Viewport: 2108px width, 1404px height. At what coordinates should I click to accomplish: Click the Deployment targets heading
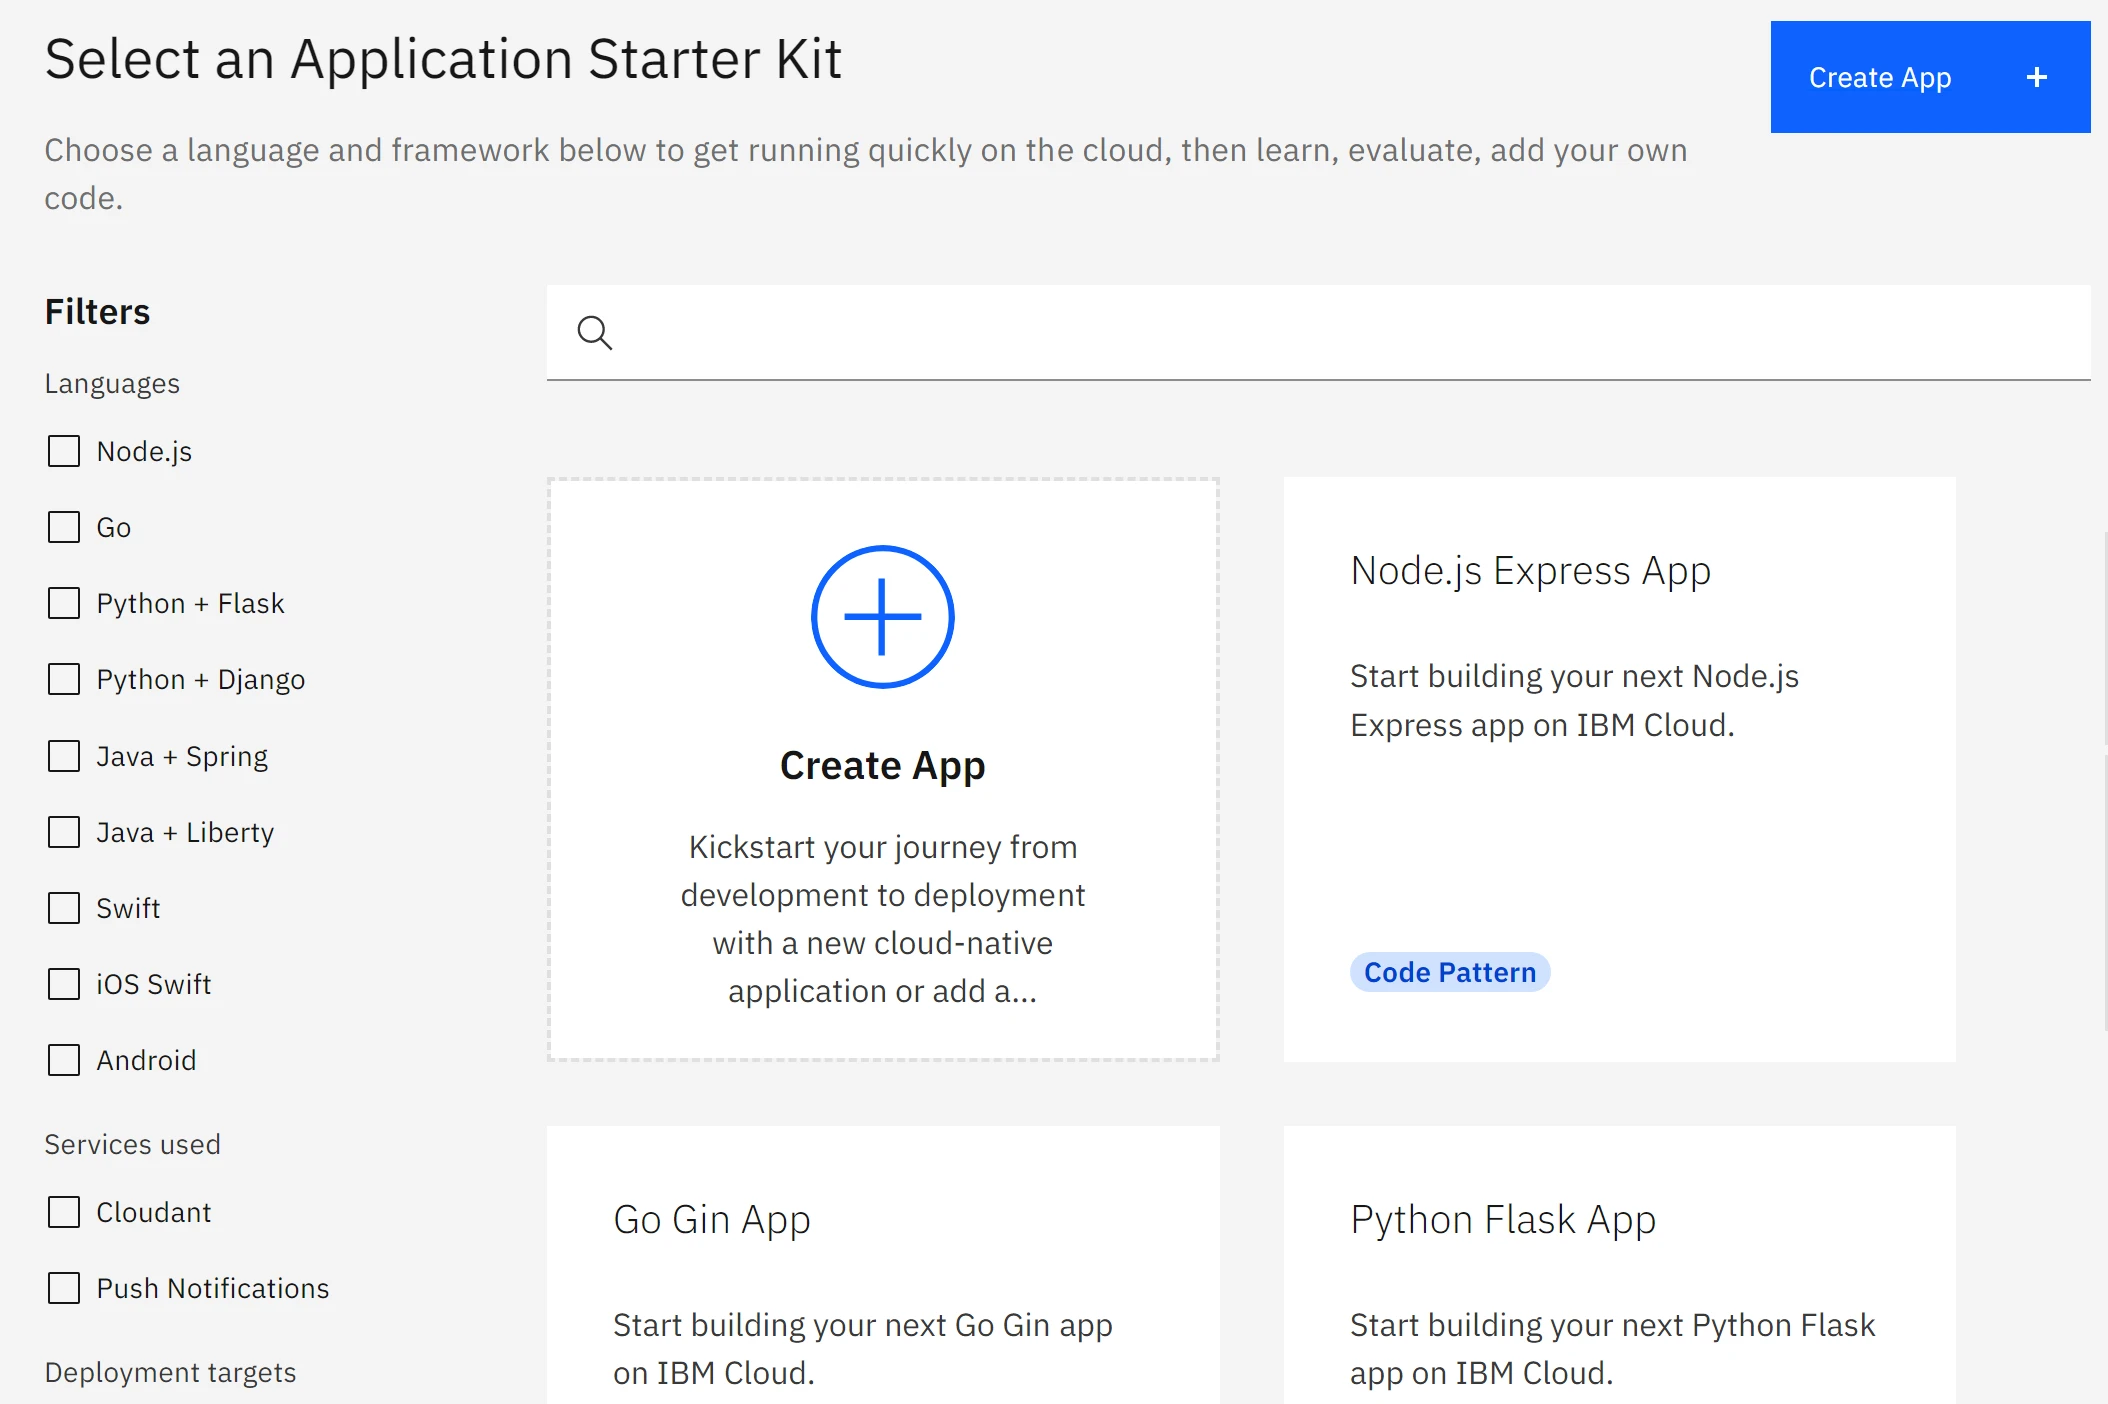point(170,1372)
